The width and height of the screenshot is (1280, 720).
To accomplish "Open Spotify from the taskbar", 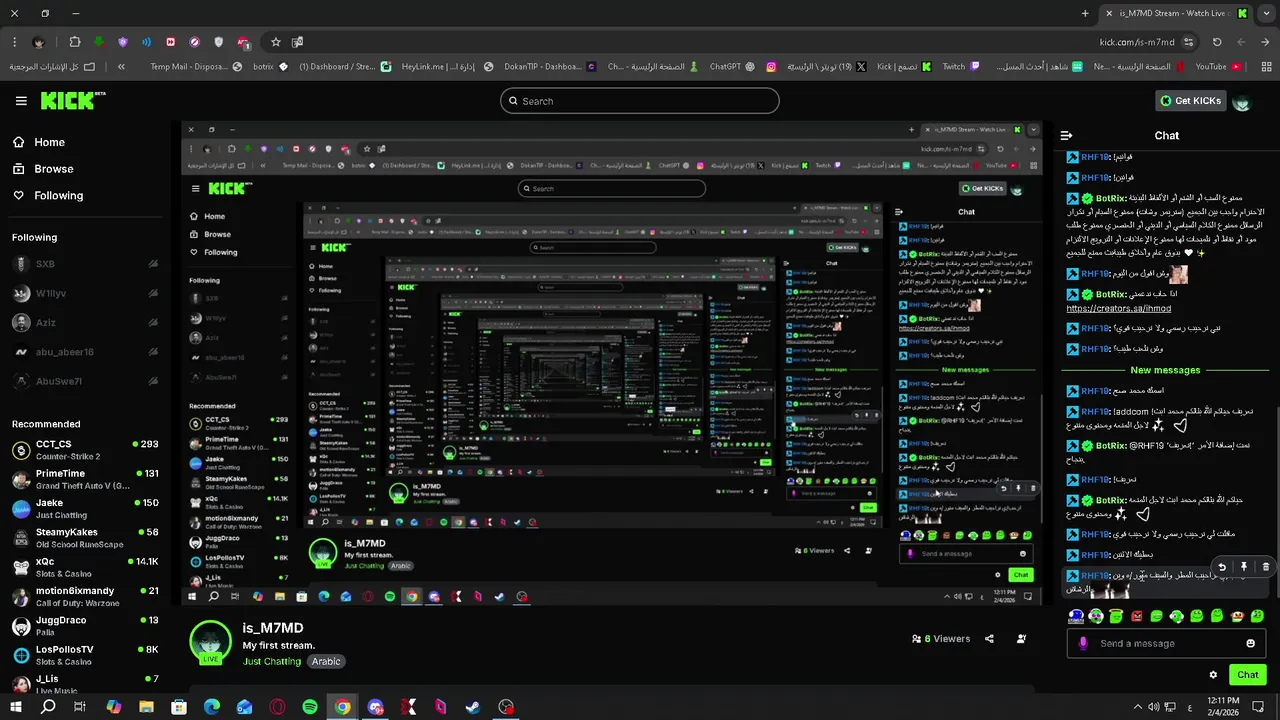I will [x=310, y=707].
